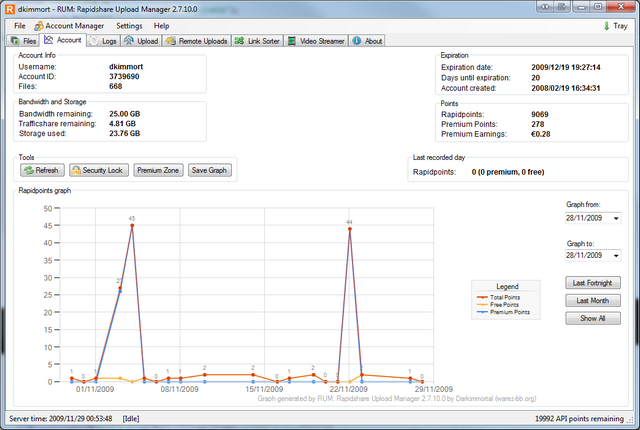Select the Account tab

click(x=63, y=40)
